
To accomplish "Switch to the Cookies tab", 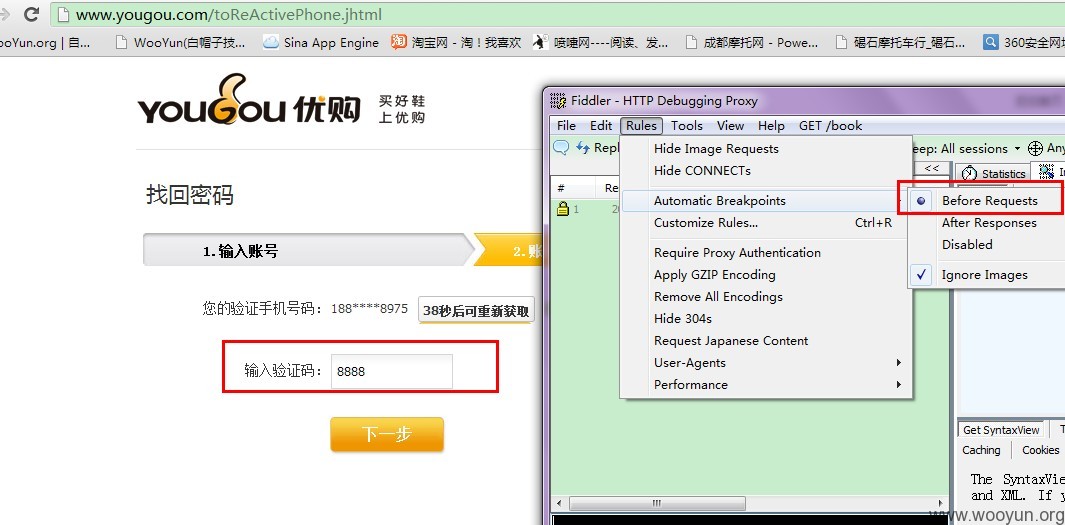I will (x=1040, y=450).
